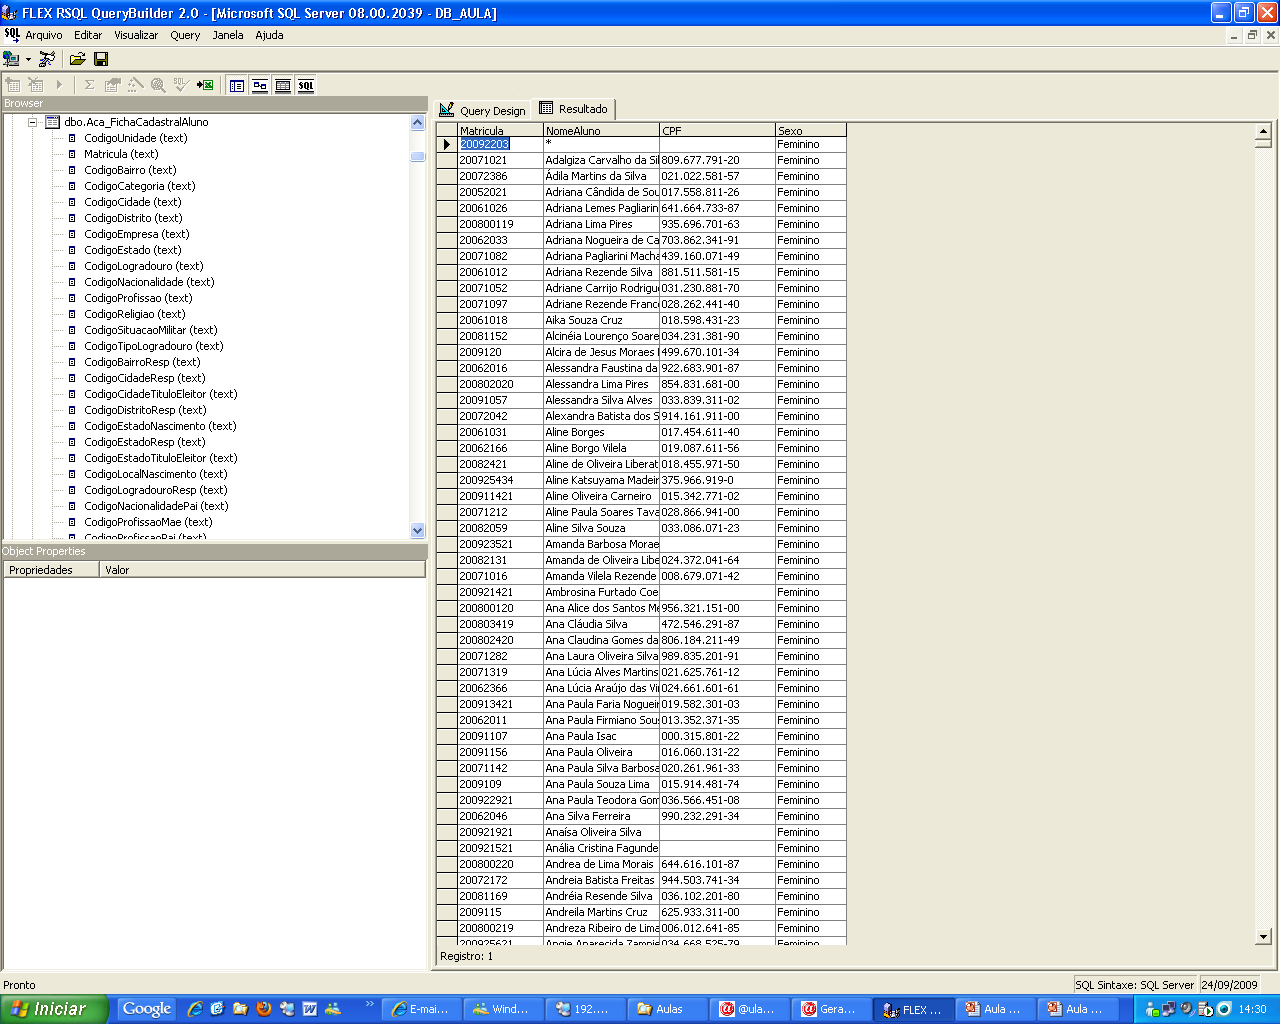Toggle the diagram pane view button

point(260,86)
